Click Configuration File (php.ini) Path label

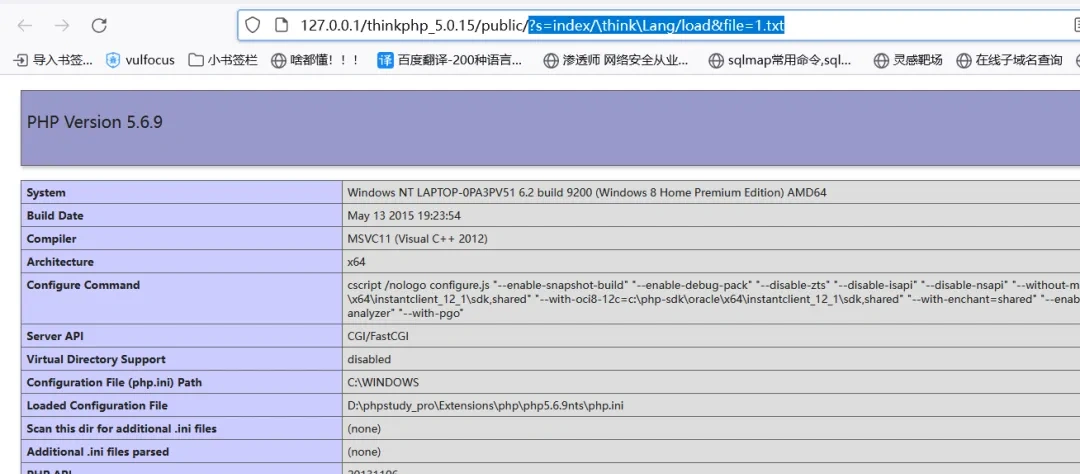pyautogui.click(x=114, y=382)
